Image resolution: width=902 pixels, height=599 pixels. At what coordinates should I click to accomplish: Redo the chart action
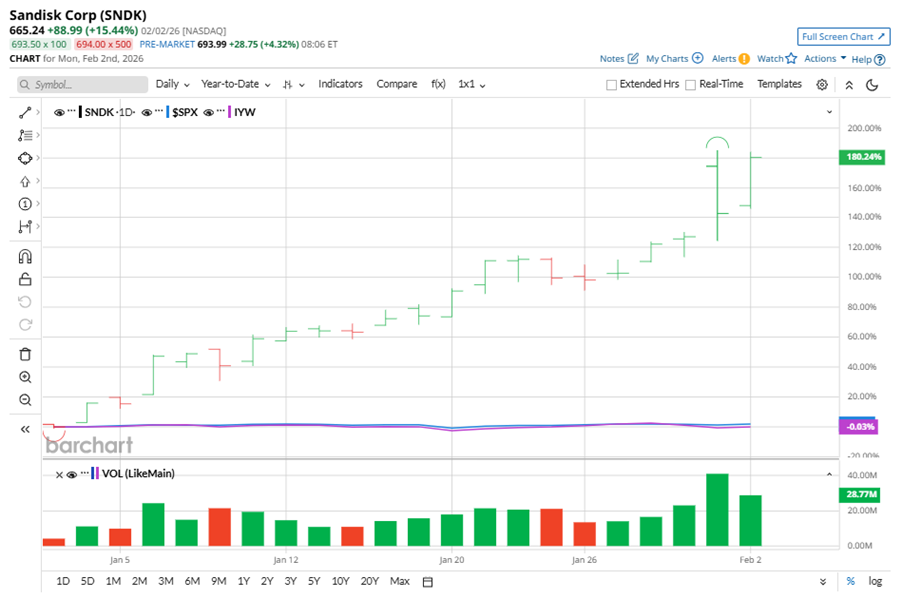click(x=25, y=325)
